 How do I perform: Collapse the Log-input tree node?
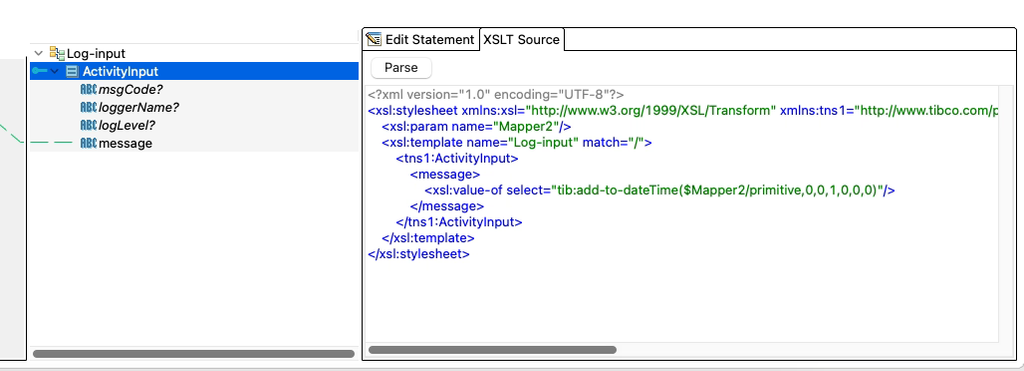(x=39, y=54)
